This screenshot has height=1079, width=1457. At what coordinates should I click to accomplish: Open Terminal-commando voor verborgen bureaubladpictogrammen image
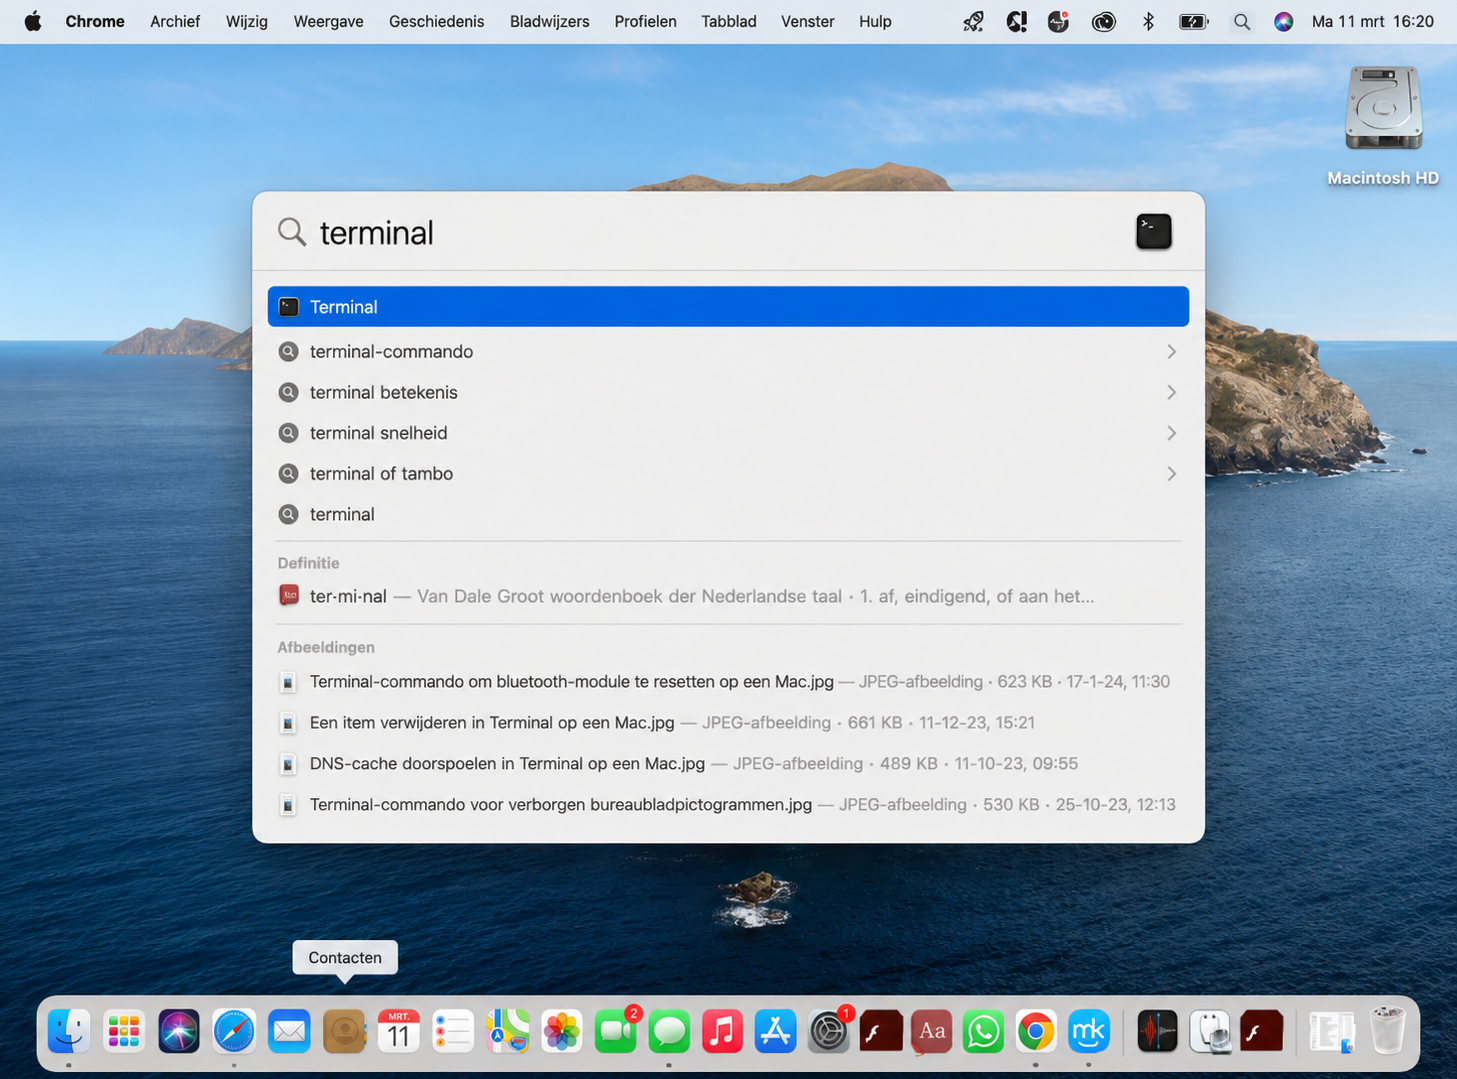(728, 804)
